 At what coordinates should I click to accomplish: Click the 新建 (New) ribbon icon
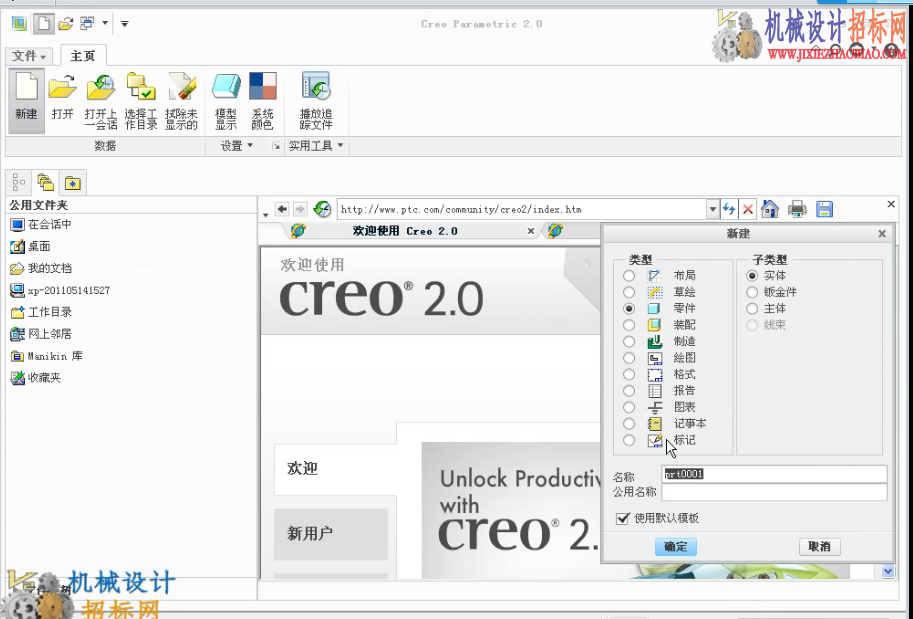(x=26, y=101)
